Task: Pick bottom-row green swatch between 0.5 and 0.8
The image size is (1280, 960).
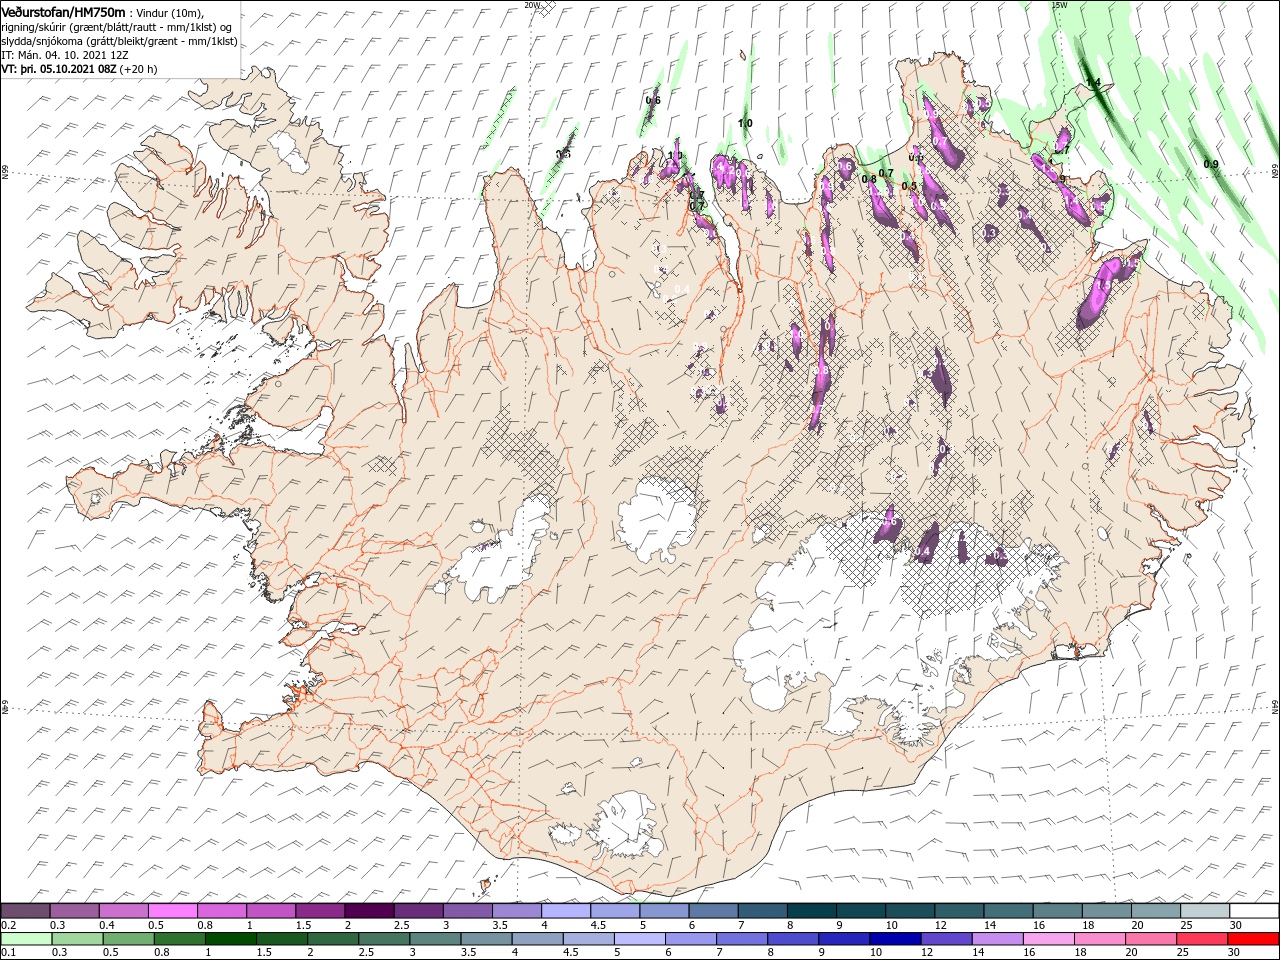Action: click(x=128, y=939)
